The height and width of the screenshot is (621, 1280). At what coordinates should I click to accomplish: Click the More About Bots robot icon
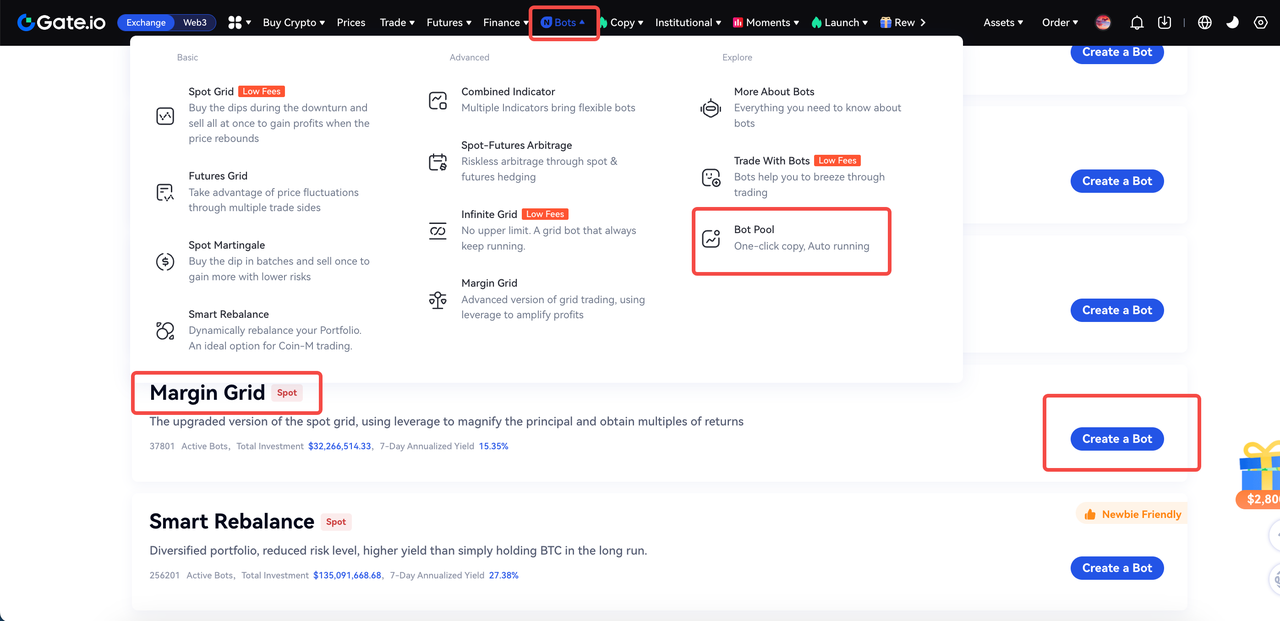click(x=711, y=108)
